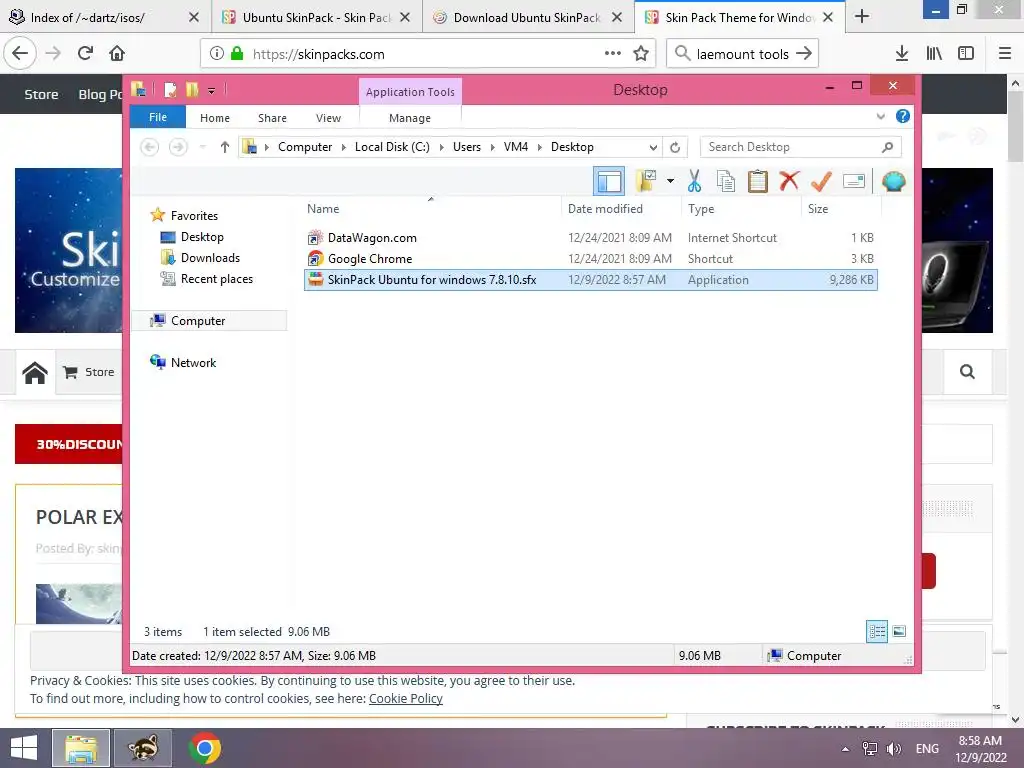Select SkinPack Ubuntu for windows 7.8.10.sfx
Screen dimensions: 1024x768
(x=590, y=280)
